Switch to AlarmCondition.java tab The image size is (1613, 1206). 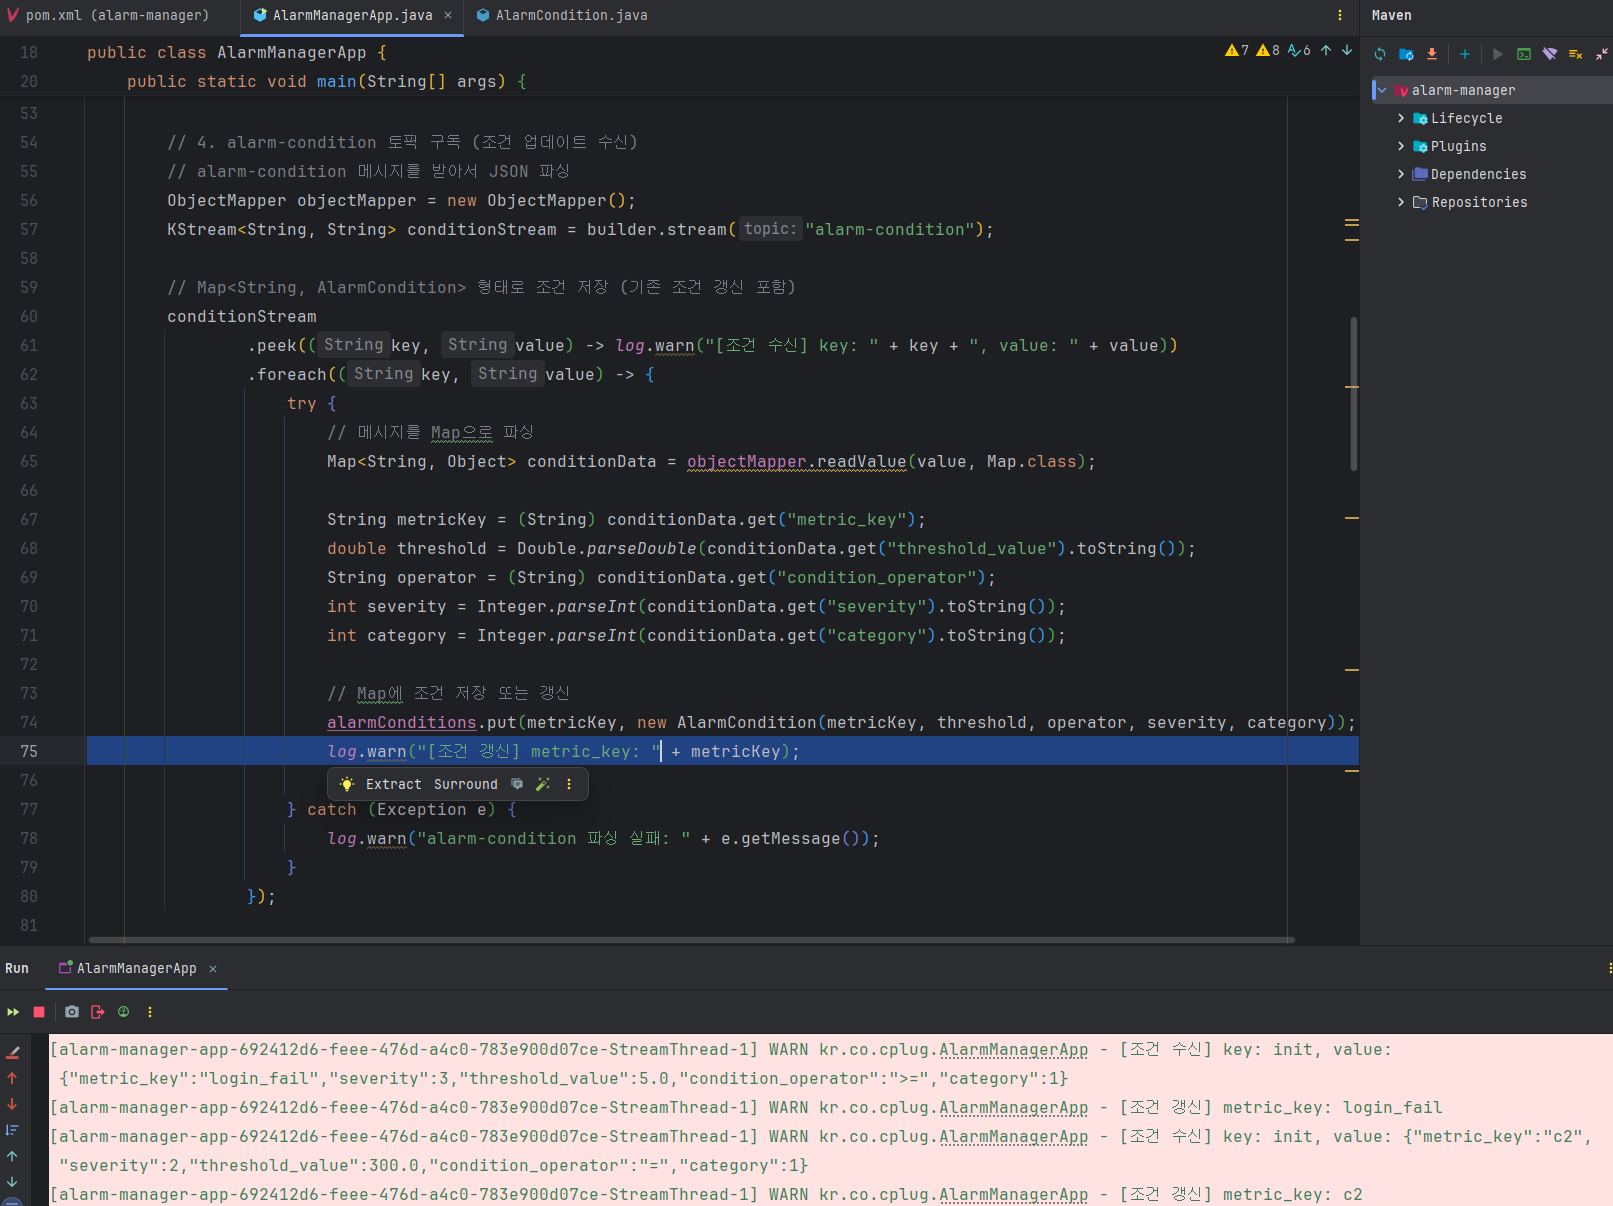click(561, 15)
